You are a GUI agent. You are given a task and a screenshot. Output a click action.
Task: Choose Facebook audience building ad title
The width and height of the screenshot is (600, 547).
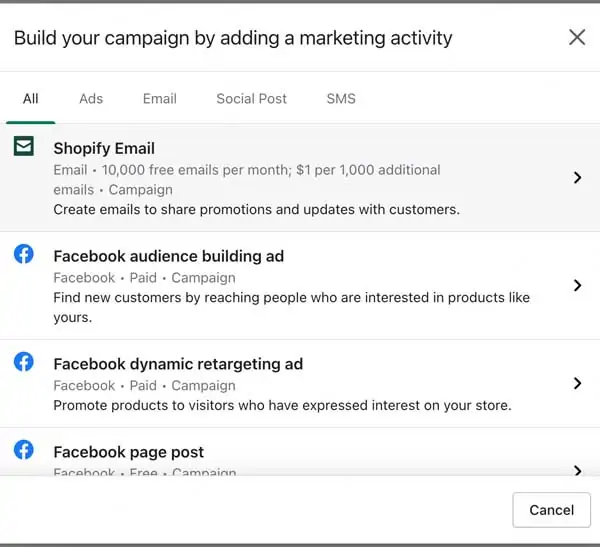click(x=169, y=256)
